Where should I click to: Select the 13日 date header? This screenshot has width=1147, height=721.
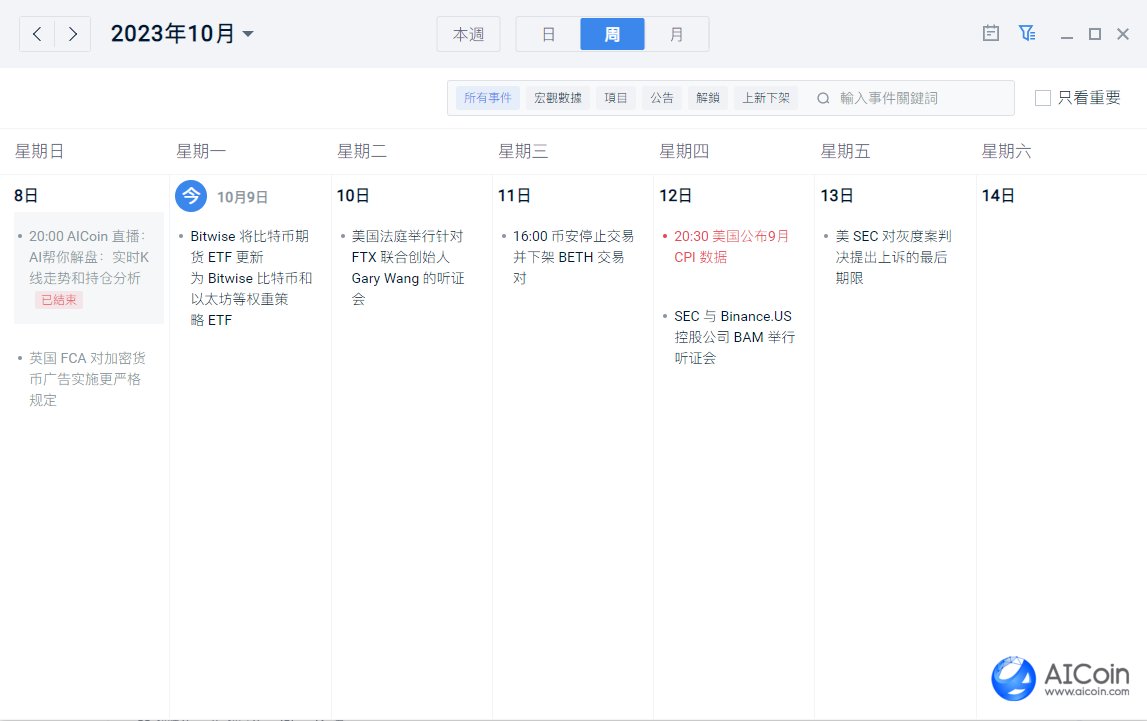coord(837,196)
